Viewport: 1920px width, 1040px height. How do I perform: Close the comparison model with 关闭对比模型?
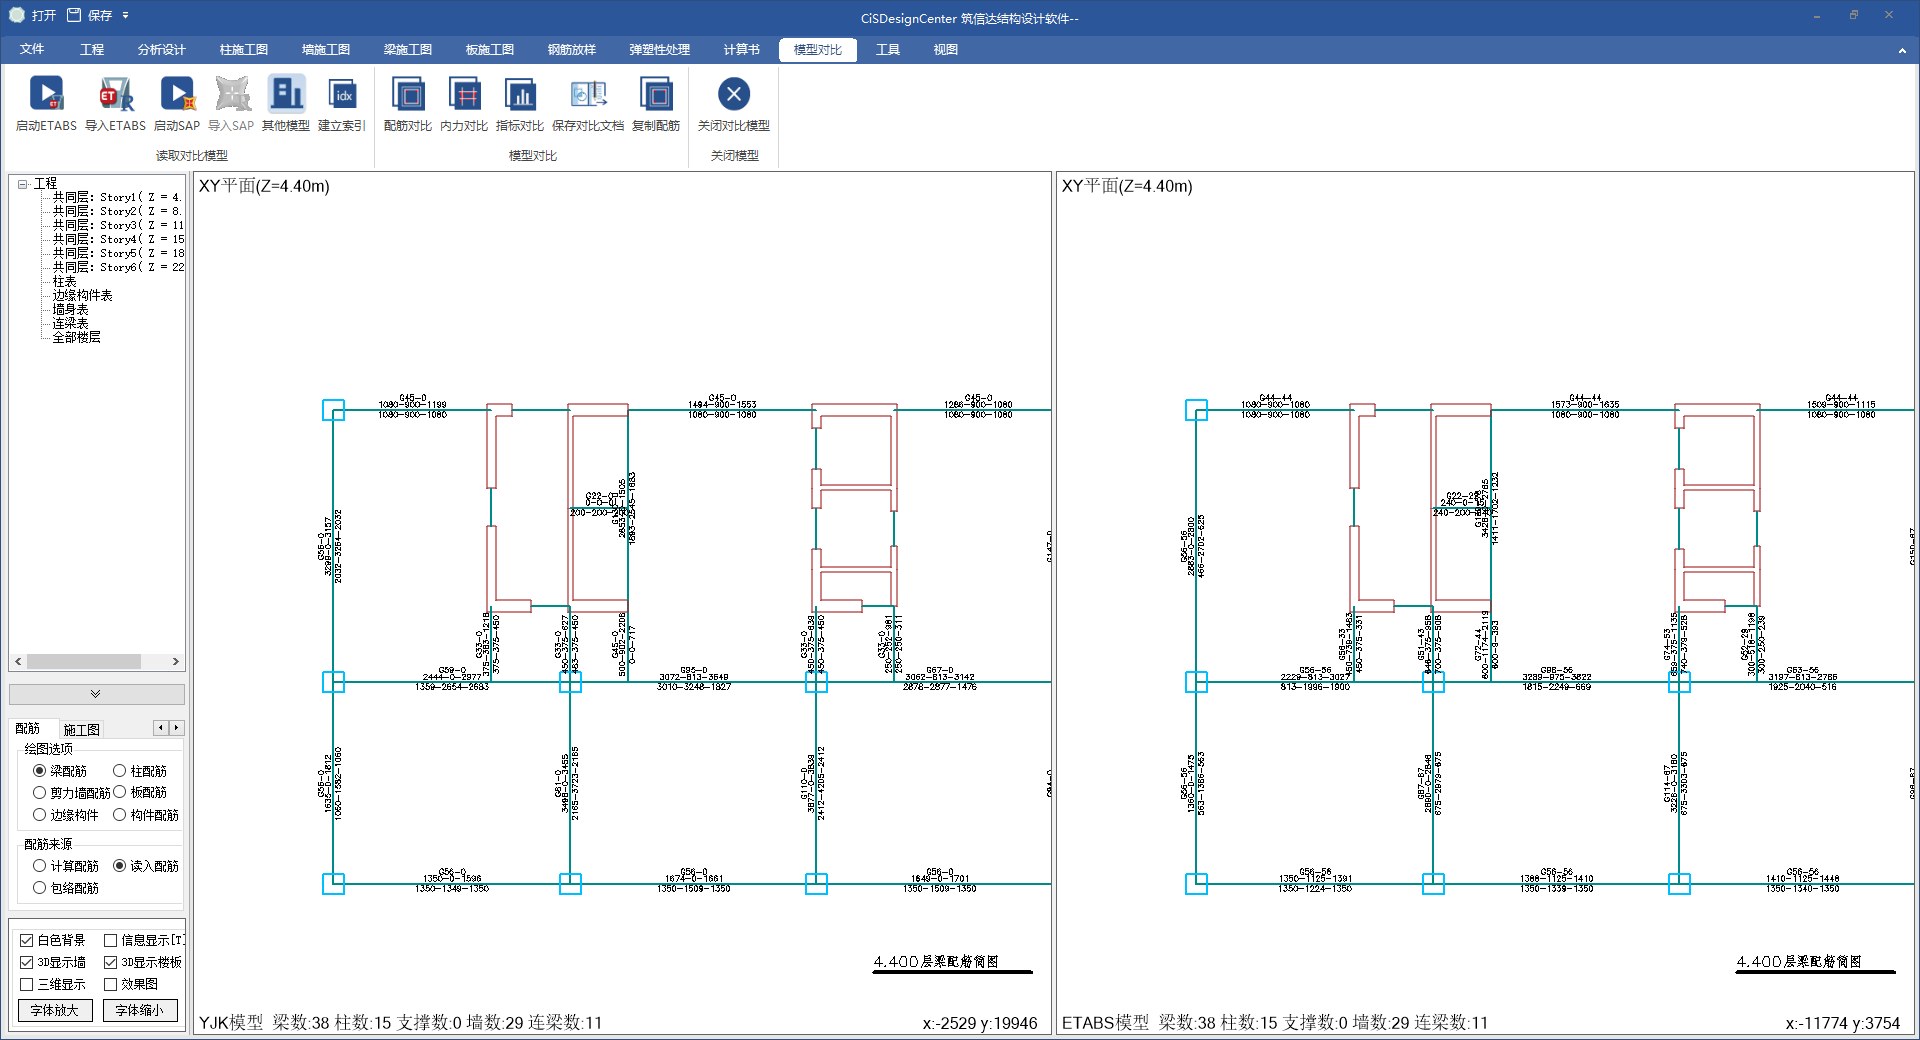coord(733,95)
